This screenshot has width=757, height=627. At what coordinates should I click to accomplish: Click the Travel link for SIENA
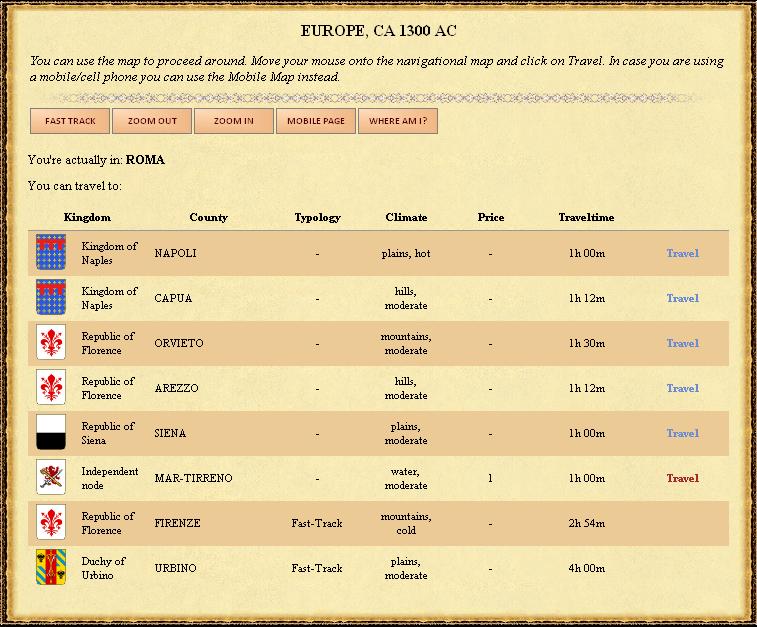pyautogui.click(x=682, y=433)
